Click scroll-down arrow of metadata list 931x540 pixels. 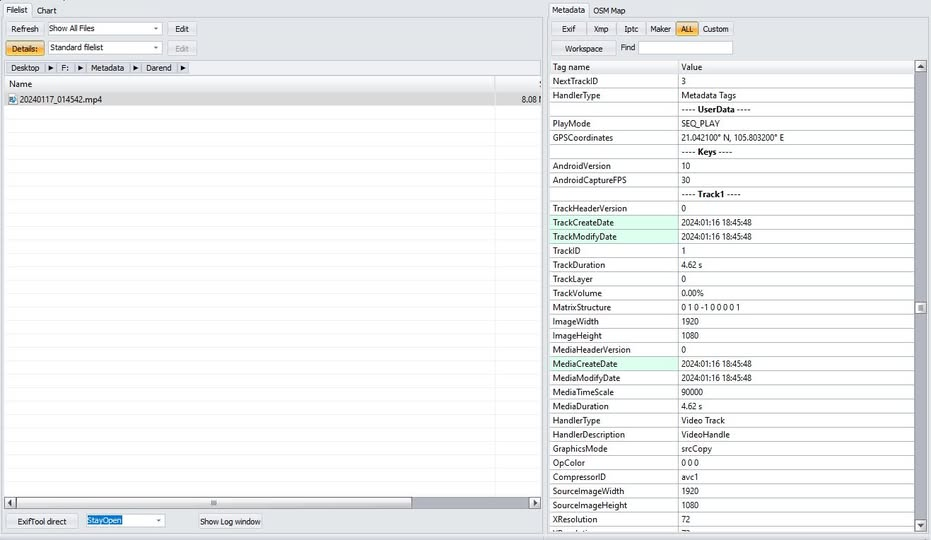(920, 525)
